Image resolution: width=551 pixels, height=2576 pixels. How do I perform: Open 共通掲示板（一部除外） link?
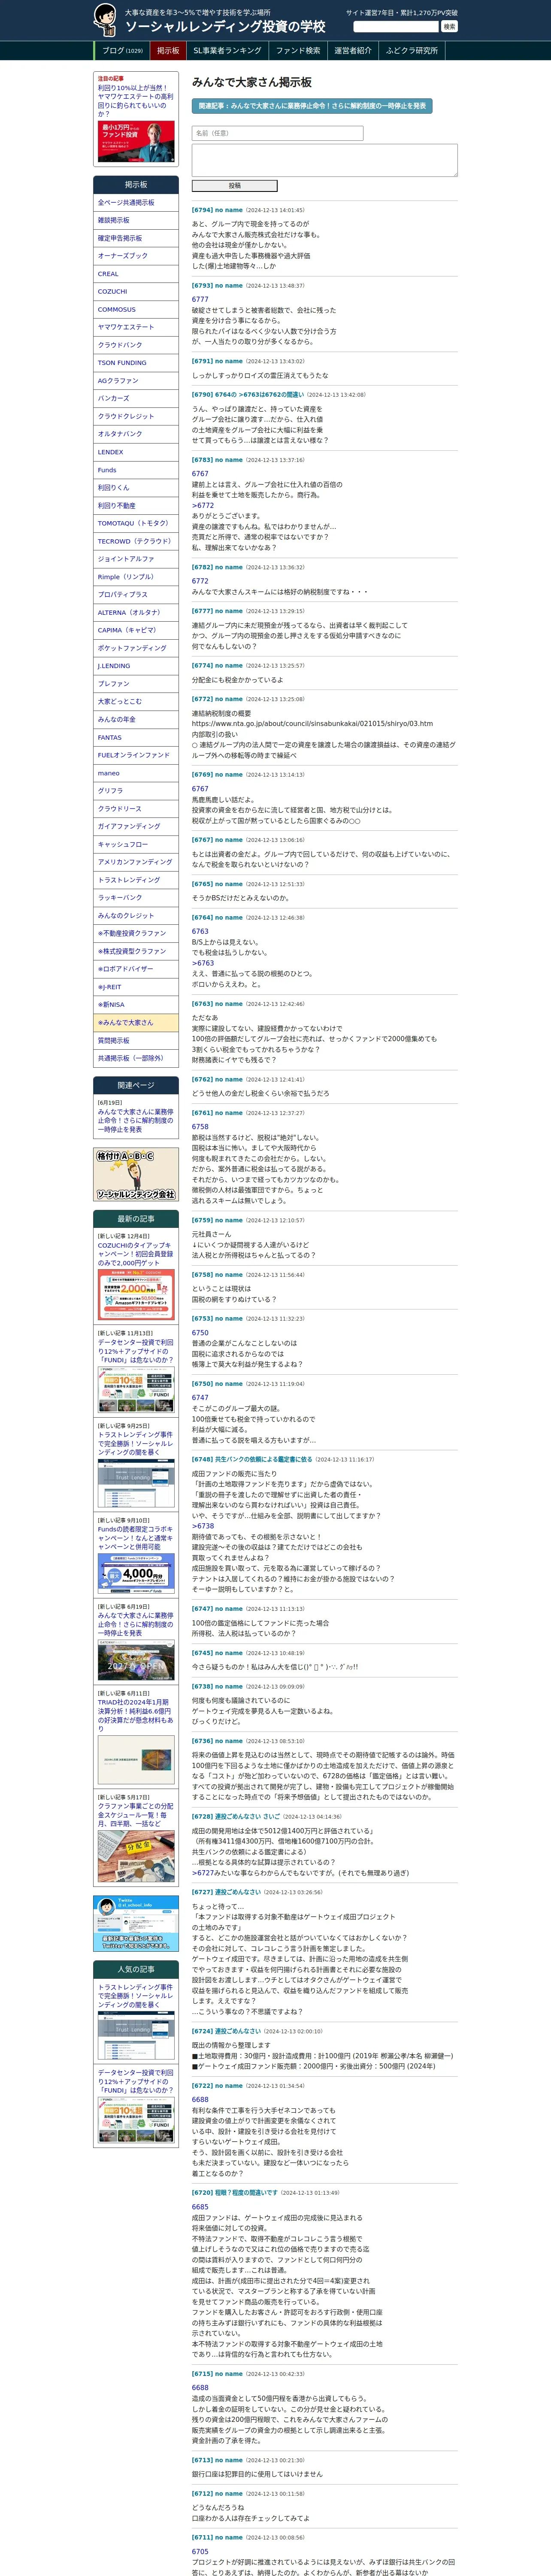tap(136, 1058)
